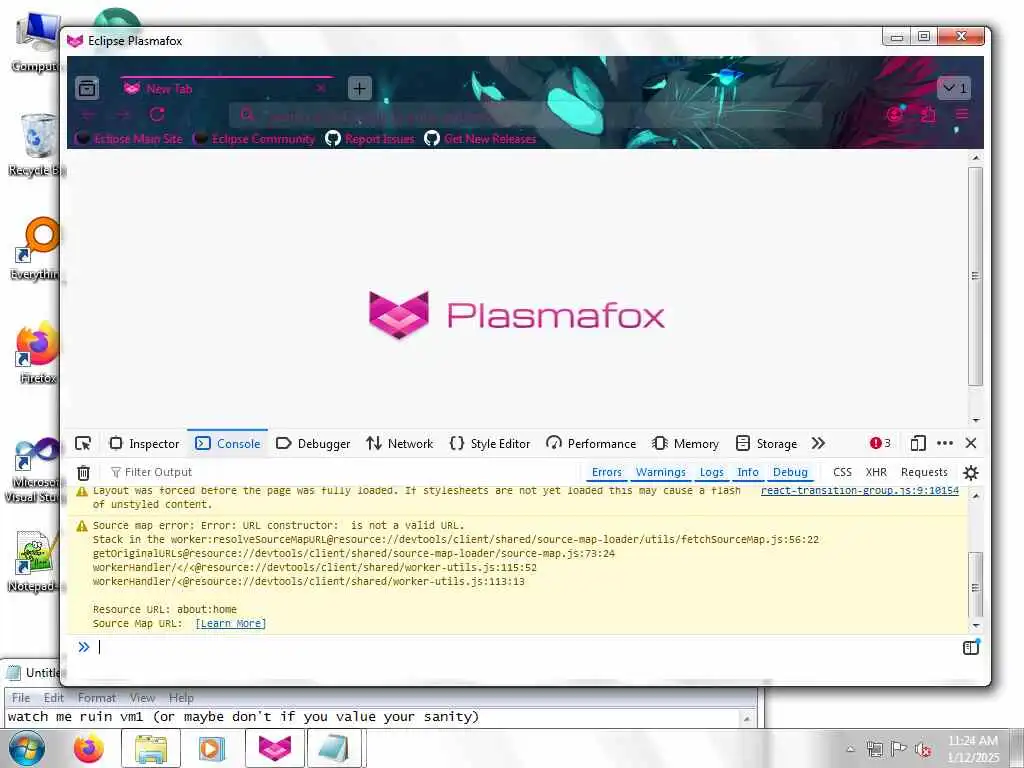Open Firefox from the taskbar
Viewport: 1024px width, 768px height.
coord(89,748)
